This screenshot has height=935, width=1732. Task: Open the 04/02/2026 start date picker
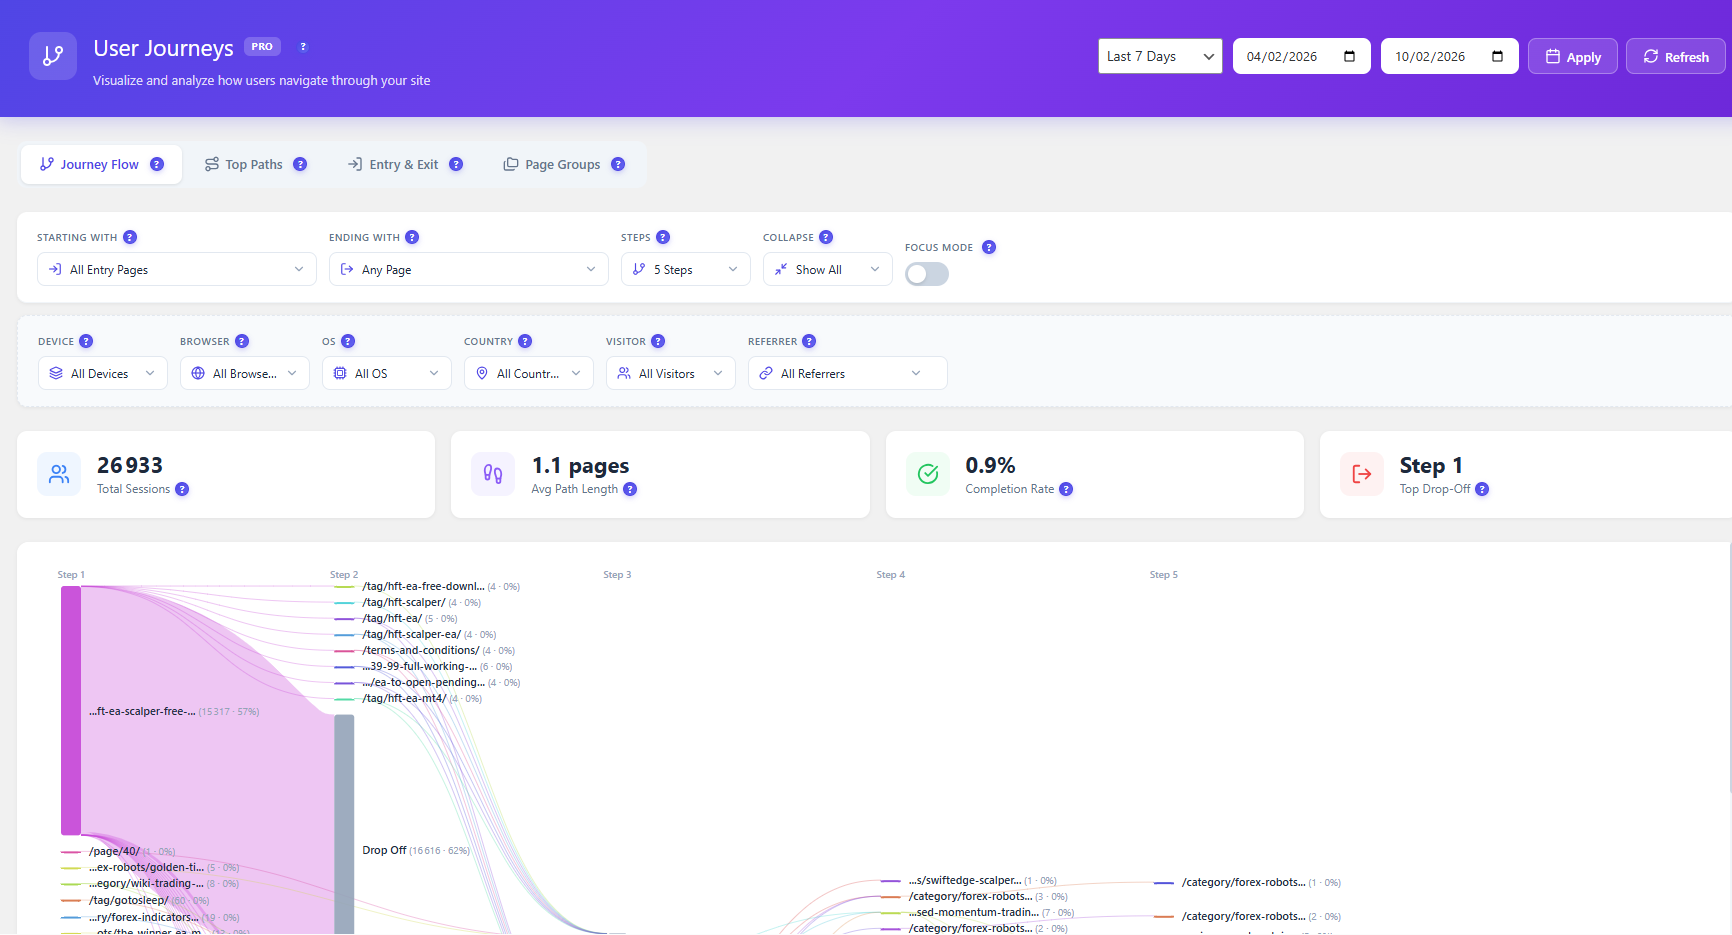point(1301,56)
